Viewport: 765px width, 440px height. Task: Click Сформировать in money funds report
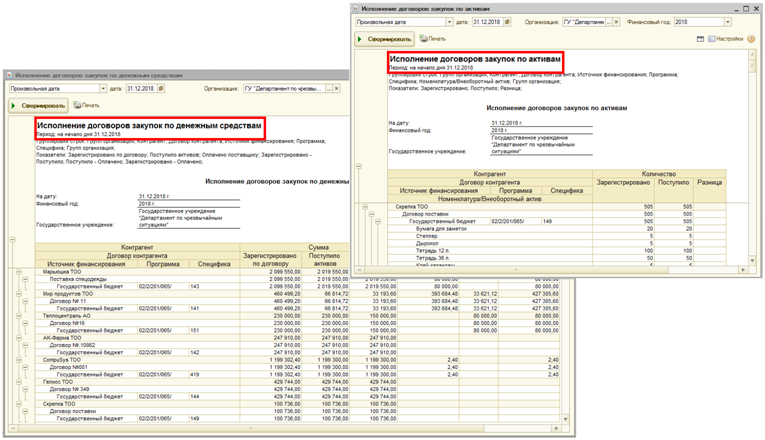click(38, 104)
